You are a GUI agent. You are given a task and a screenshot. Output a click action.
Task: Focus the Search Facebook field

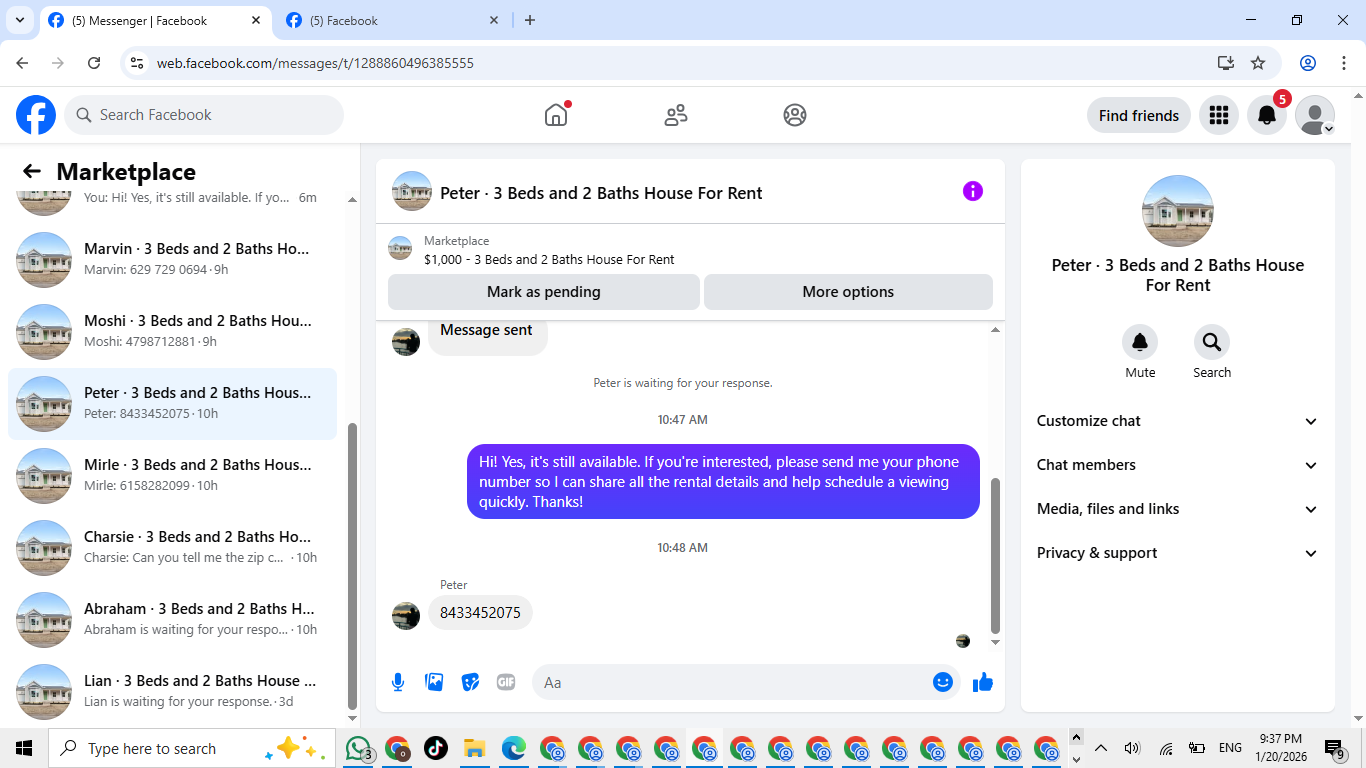coord(204,115)
